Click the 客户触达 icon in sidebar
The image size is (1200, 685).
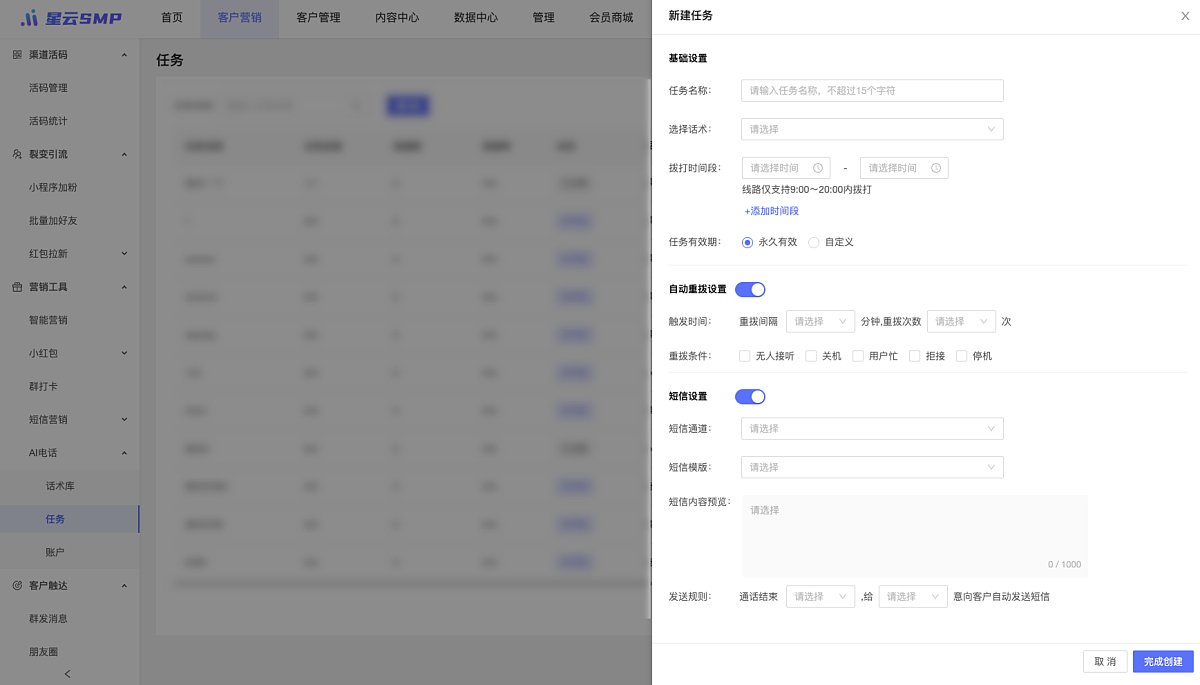[16, 585]
